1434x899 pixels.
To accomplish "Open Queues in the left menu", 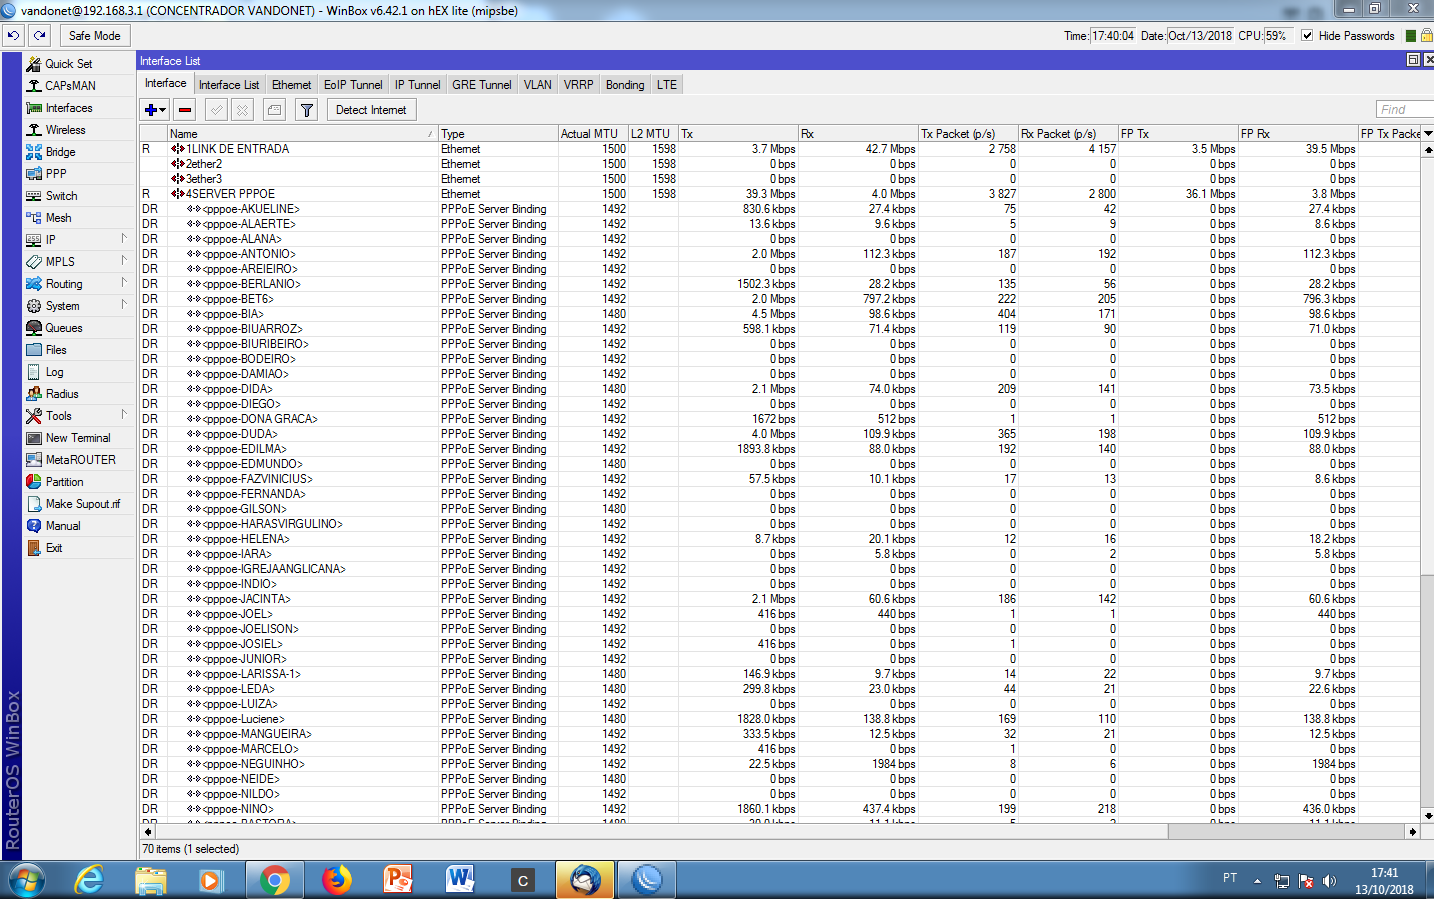I will [63, 328].
